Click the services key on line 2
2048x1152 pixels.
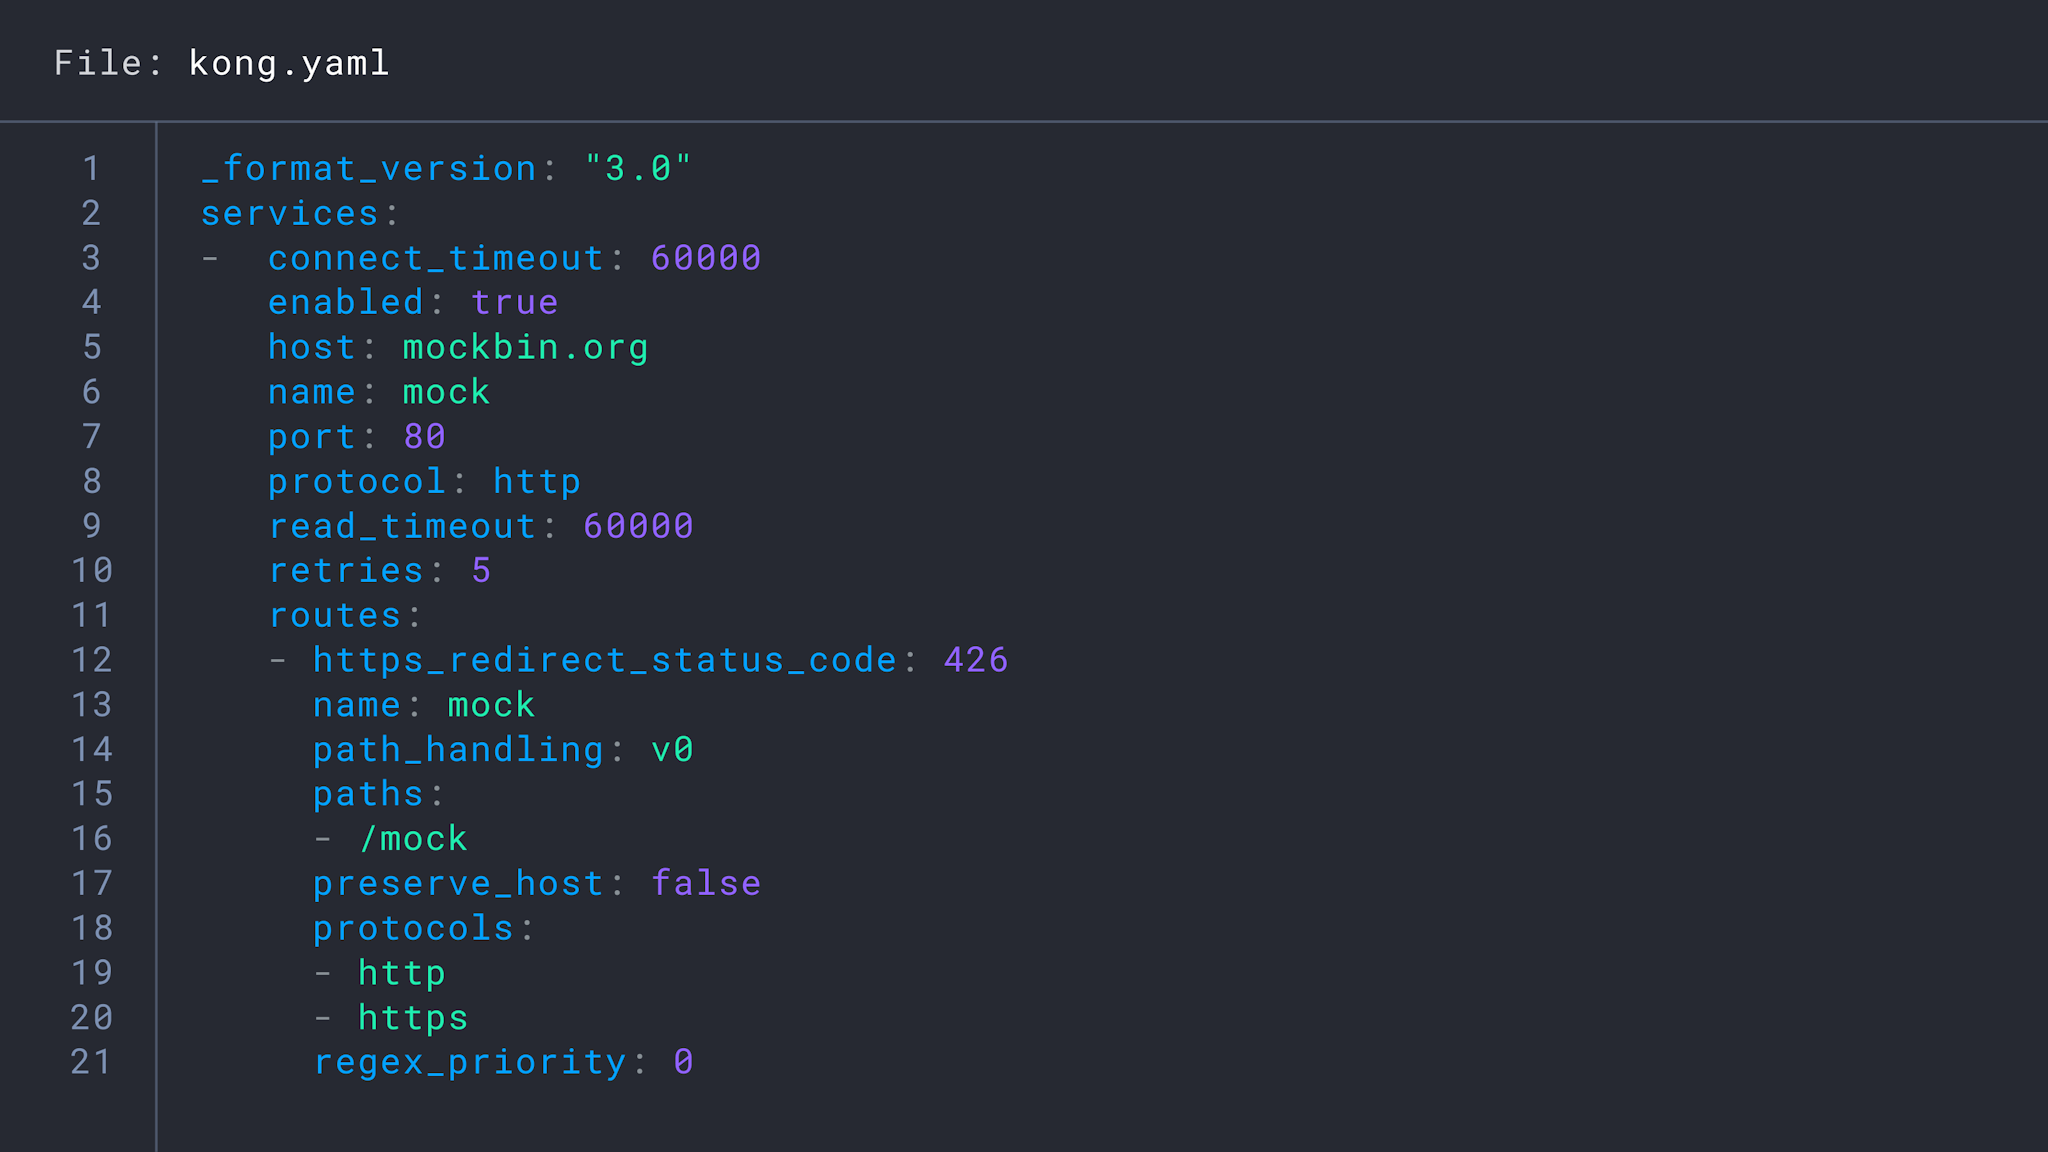[288, 212]
